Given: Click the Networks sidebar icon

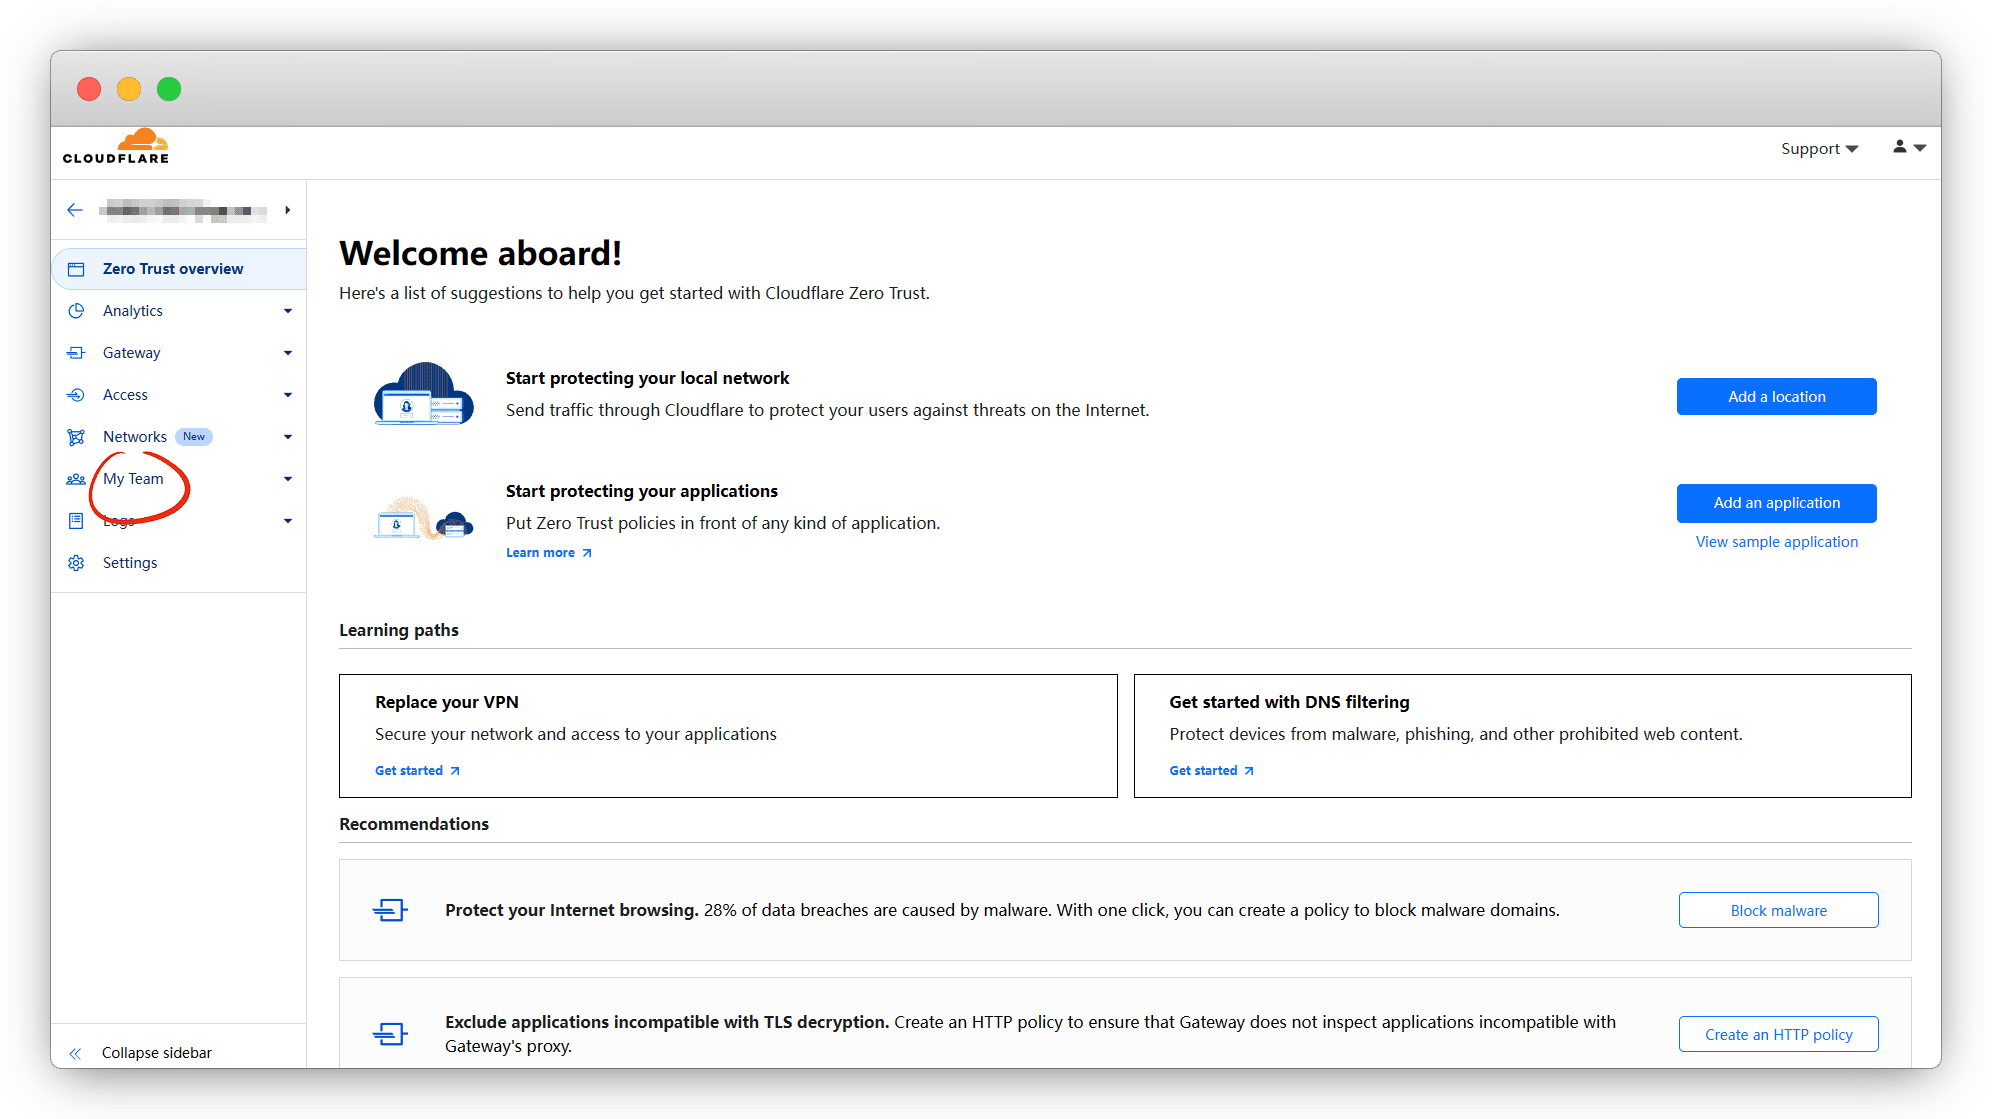Looking at the screenshot, I should [x=76, y=437].
